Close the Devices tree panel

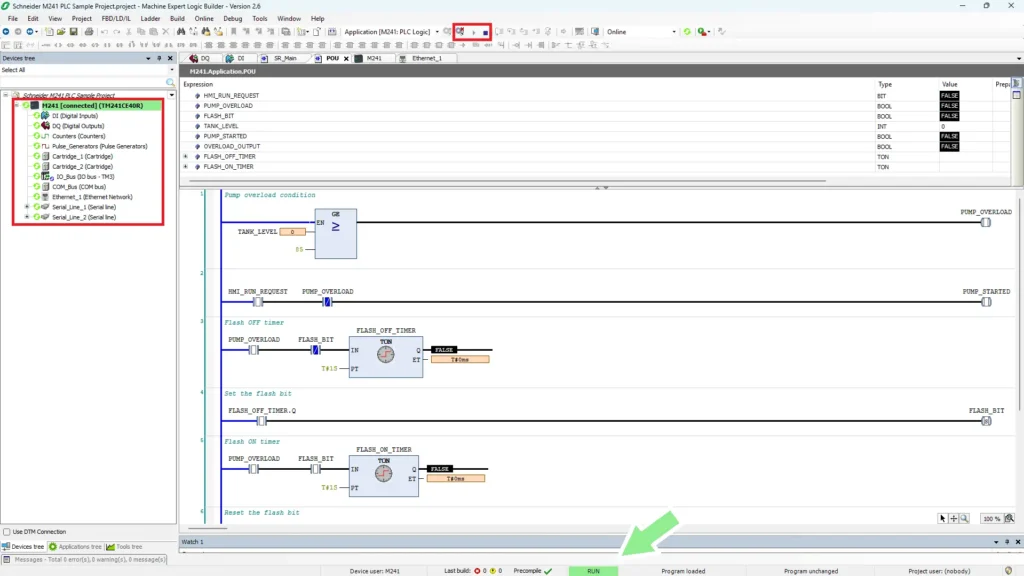(170, 58)
